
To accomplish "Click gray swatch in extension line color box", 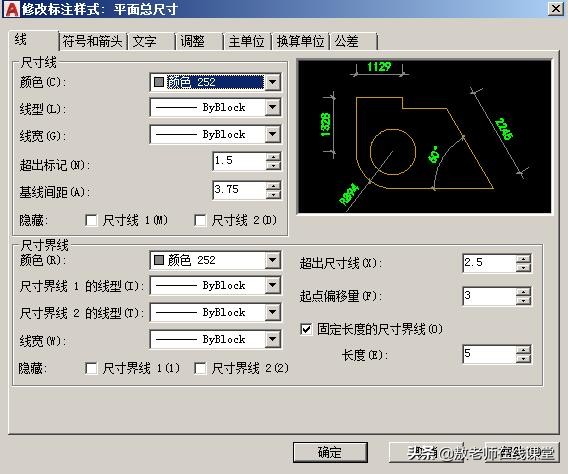I will tap(159, 260).
